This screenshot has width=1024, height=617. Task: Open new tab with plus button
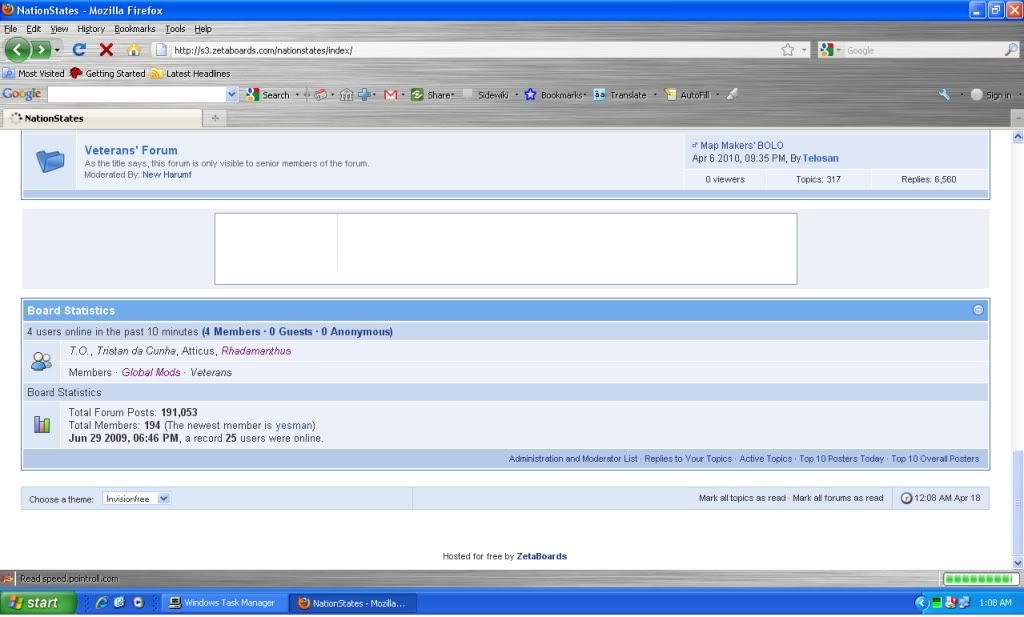point(215,118)
